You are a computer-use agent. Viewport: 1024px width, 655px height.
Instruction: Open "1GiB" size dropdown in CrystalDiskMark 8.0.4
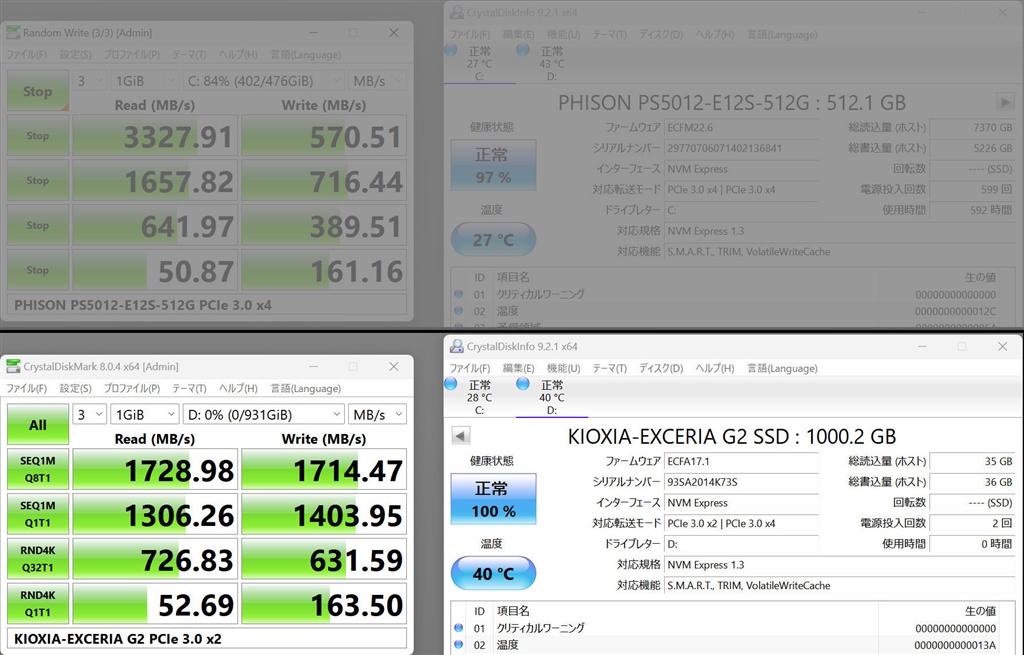pos(144,414)
